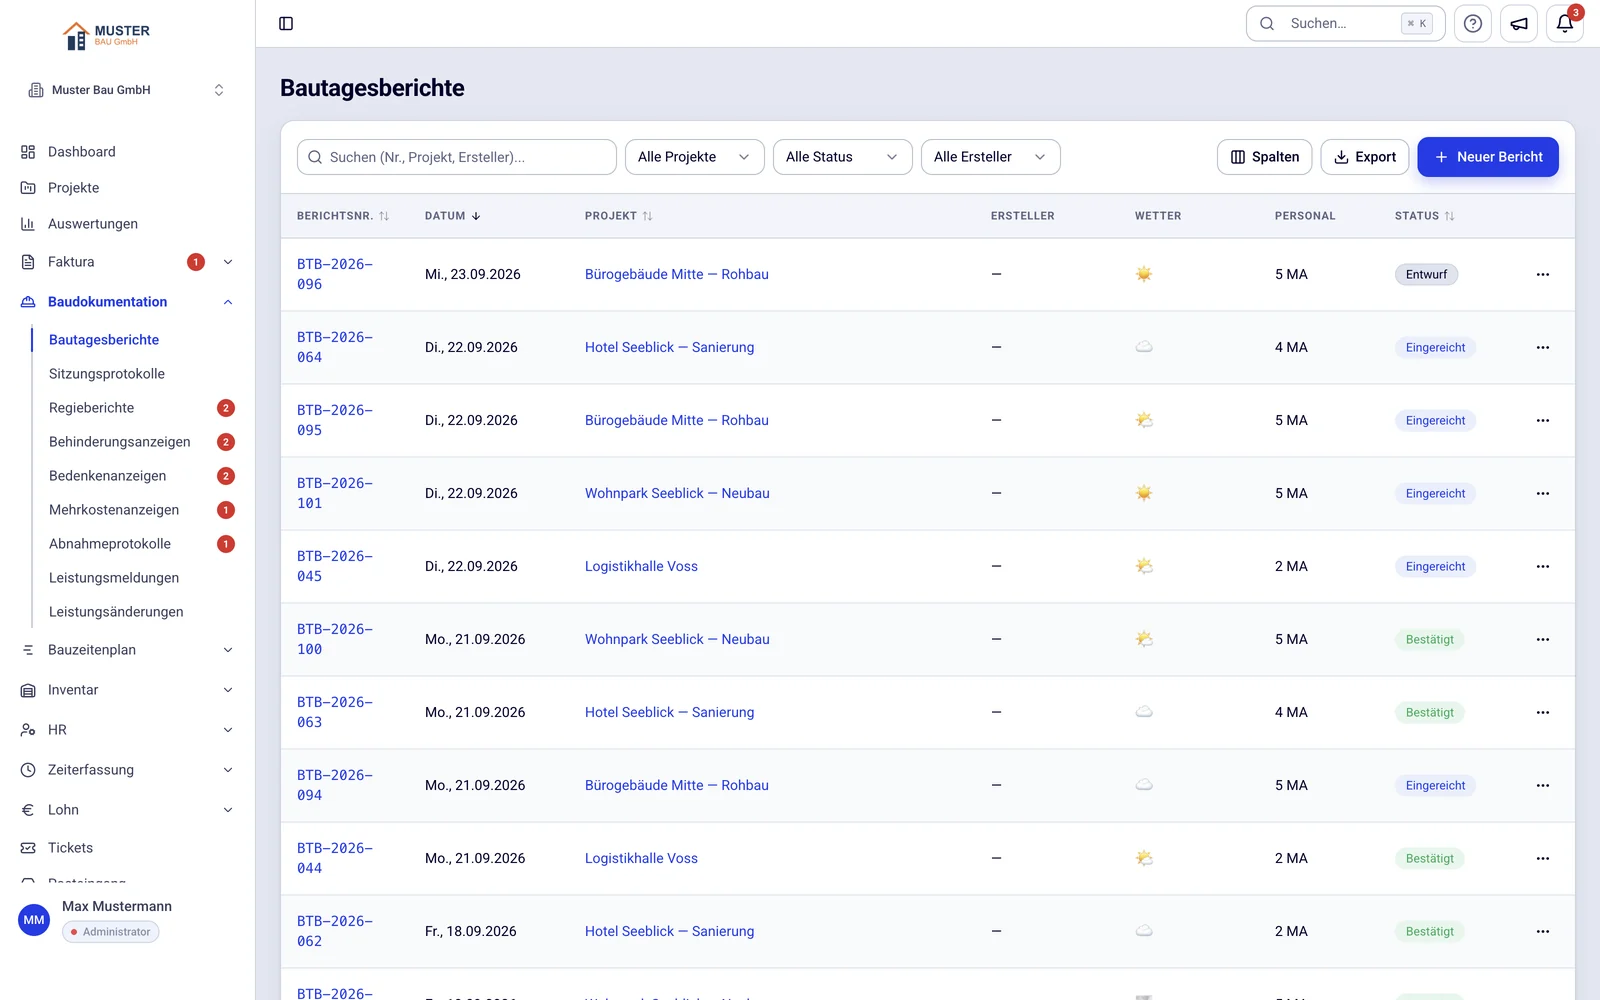The width and height of the screenshot is (1600, 1000).
Task: Click Eingereicht badge for BTB-2026-094
Action: click(1435, 785)
